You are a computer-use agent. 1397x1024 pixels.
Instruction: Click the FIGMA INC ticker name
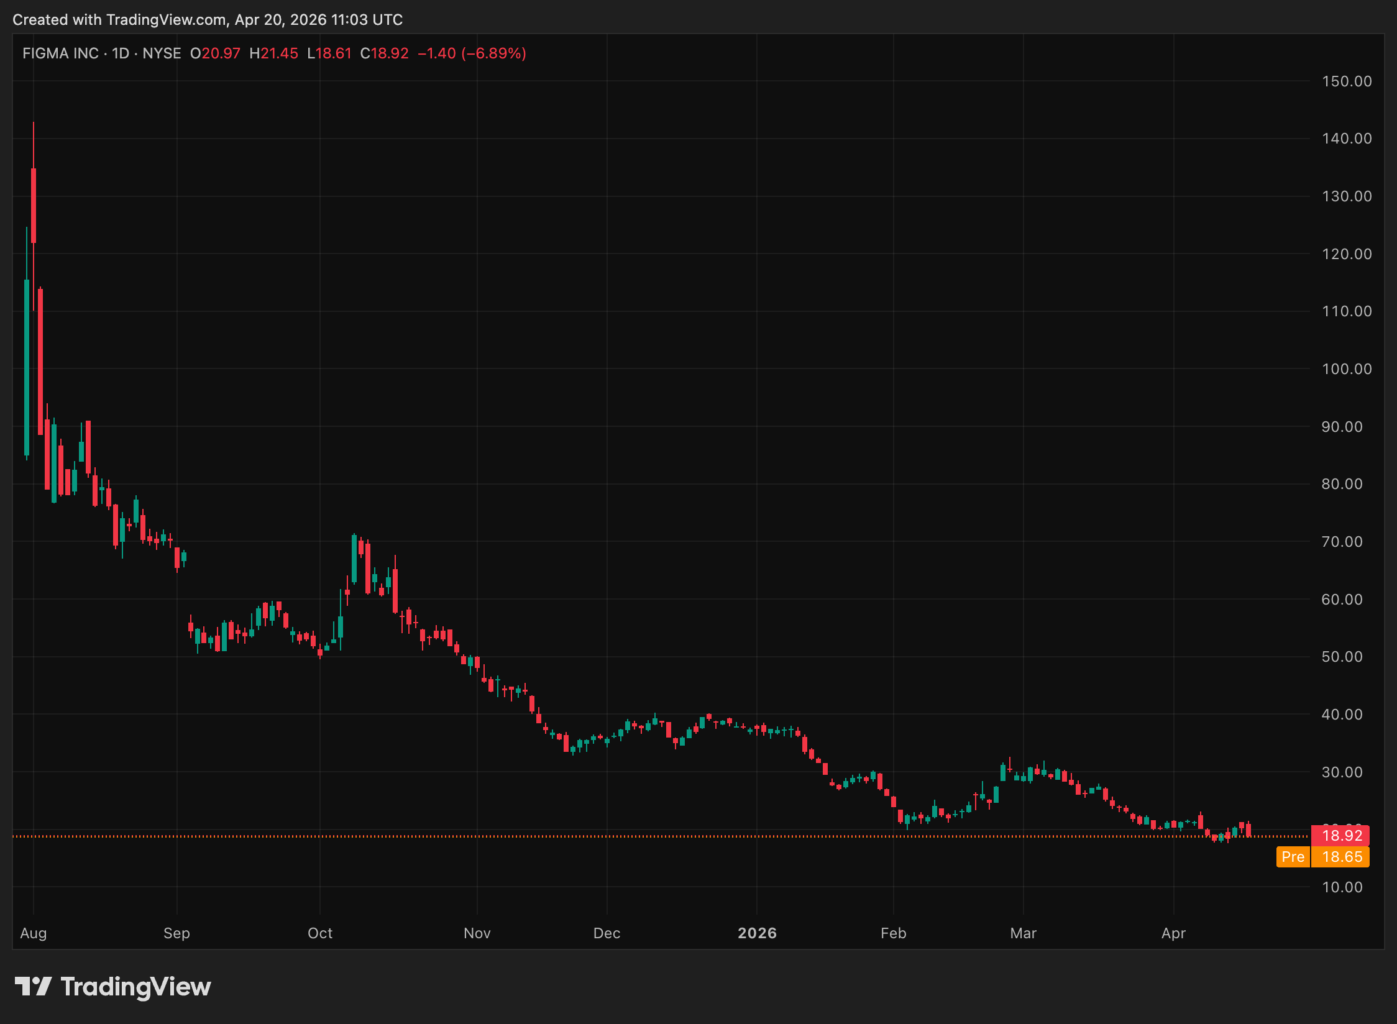[x=60, y=53]
